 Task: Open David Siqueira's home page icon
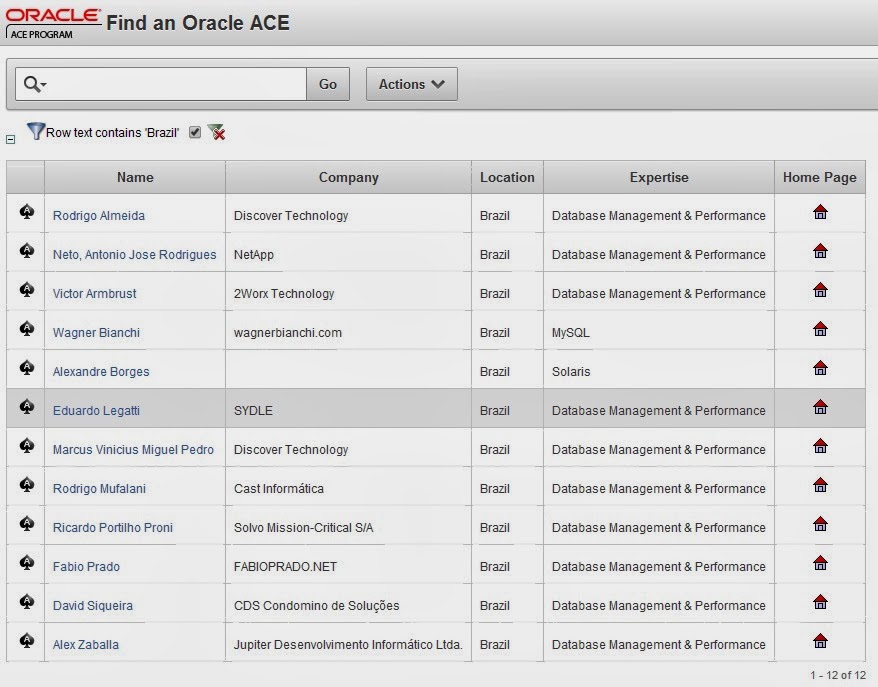(820, 602)
